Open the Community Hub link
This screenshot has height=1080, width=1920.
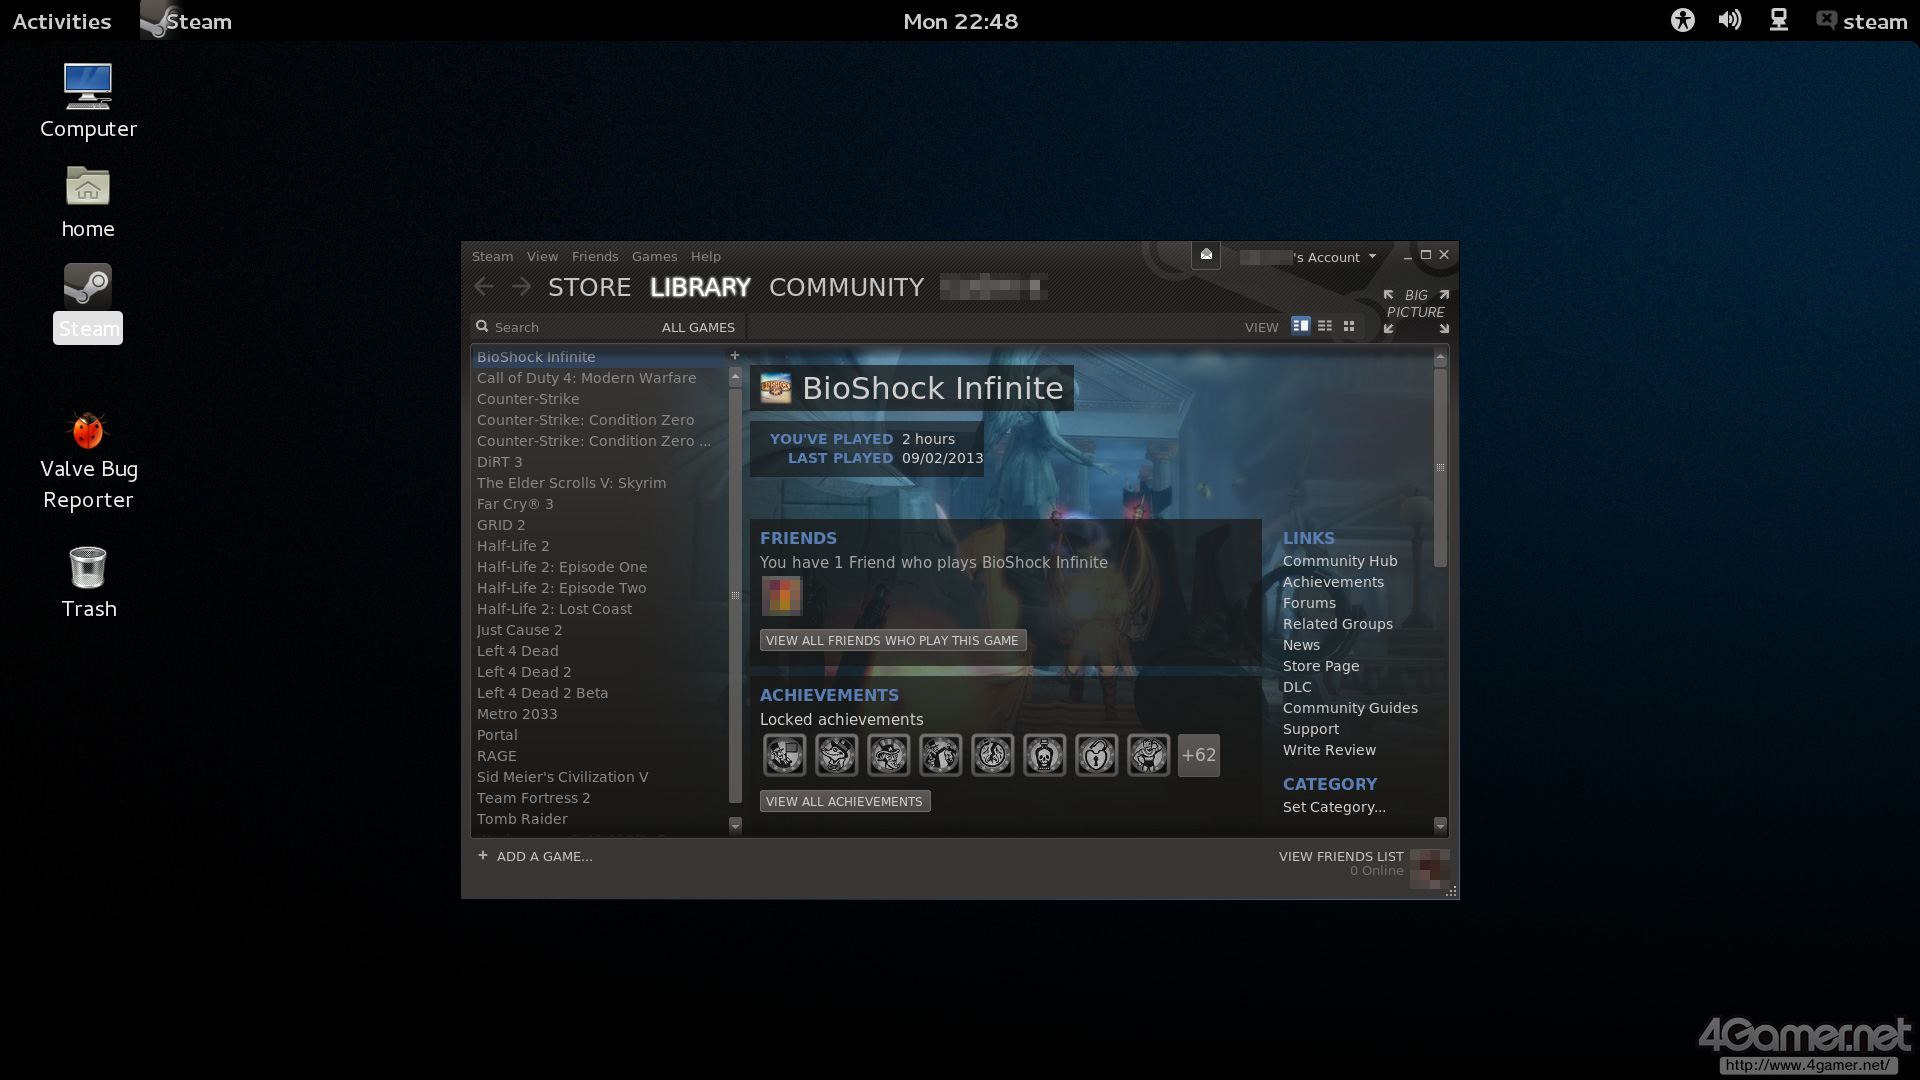[1339, 561]
